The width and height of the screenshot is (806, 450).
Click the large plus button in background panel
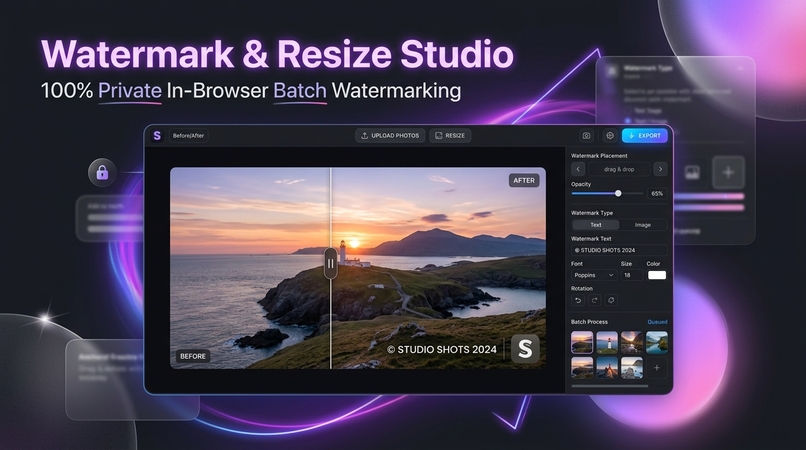728,172
